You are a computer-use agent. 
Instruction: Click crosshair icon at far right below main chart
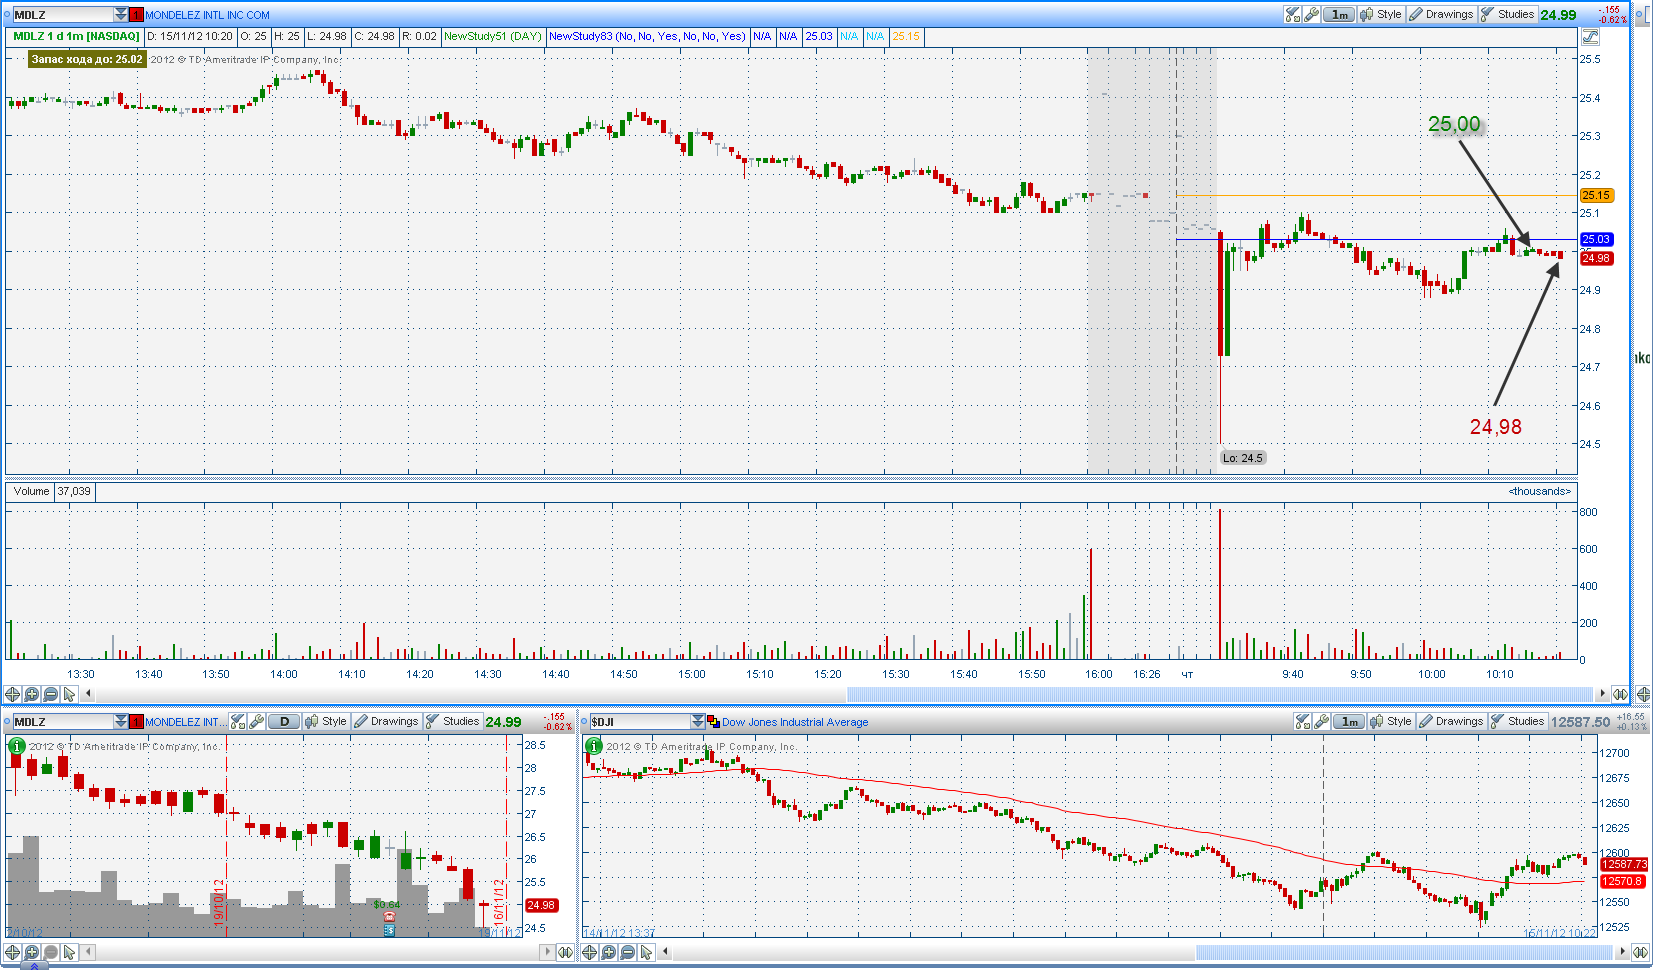click(1644, 694)
